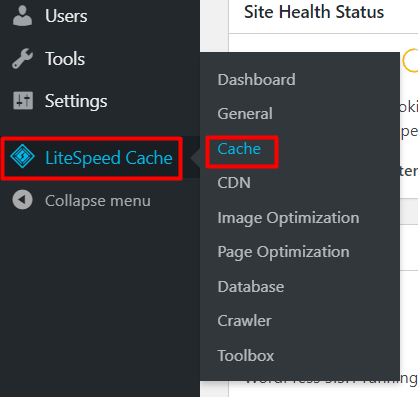Go to the CDN submenu entry
This screenshot has width=418, height=397.
[234, 183]
